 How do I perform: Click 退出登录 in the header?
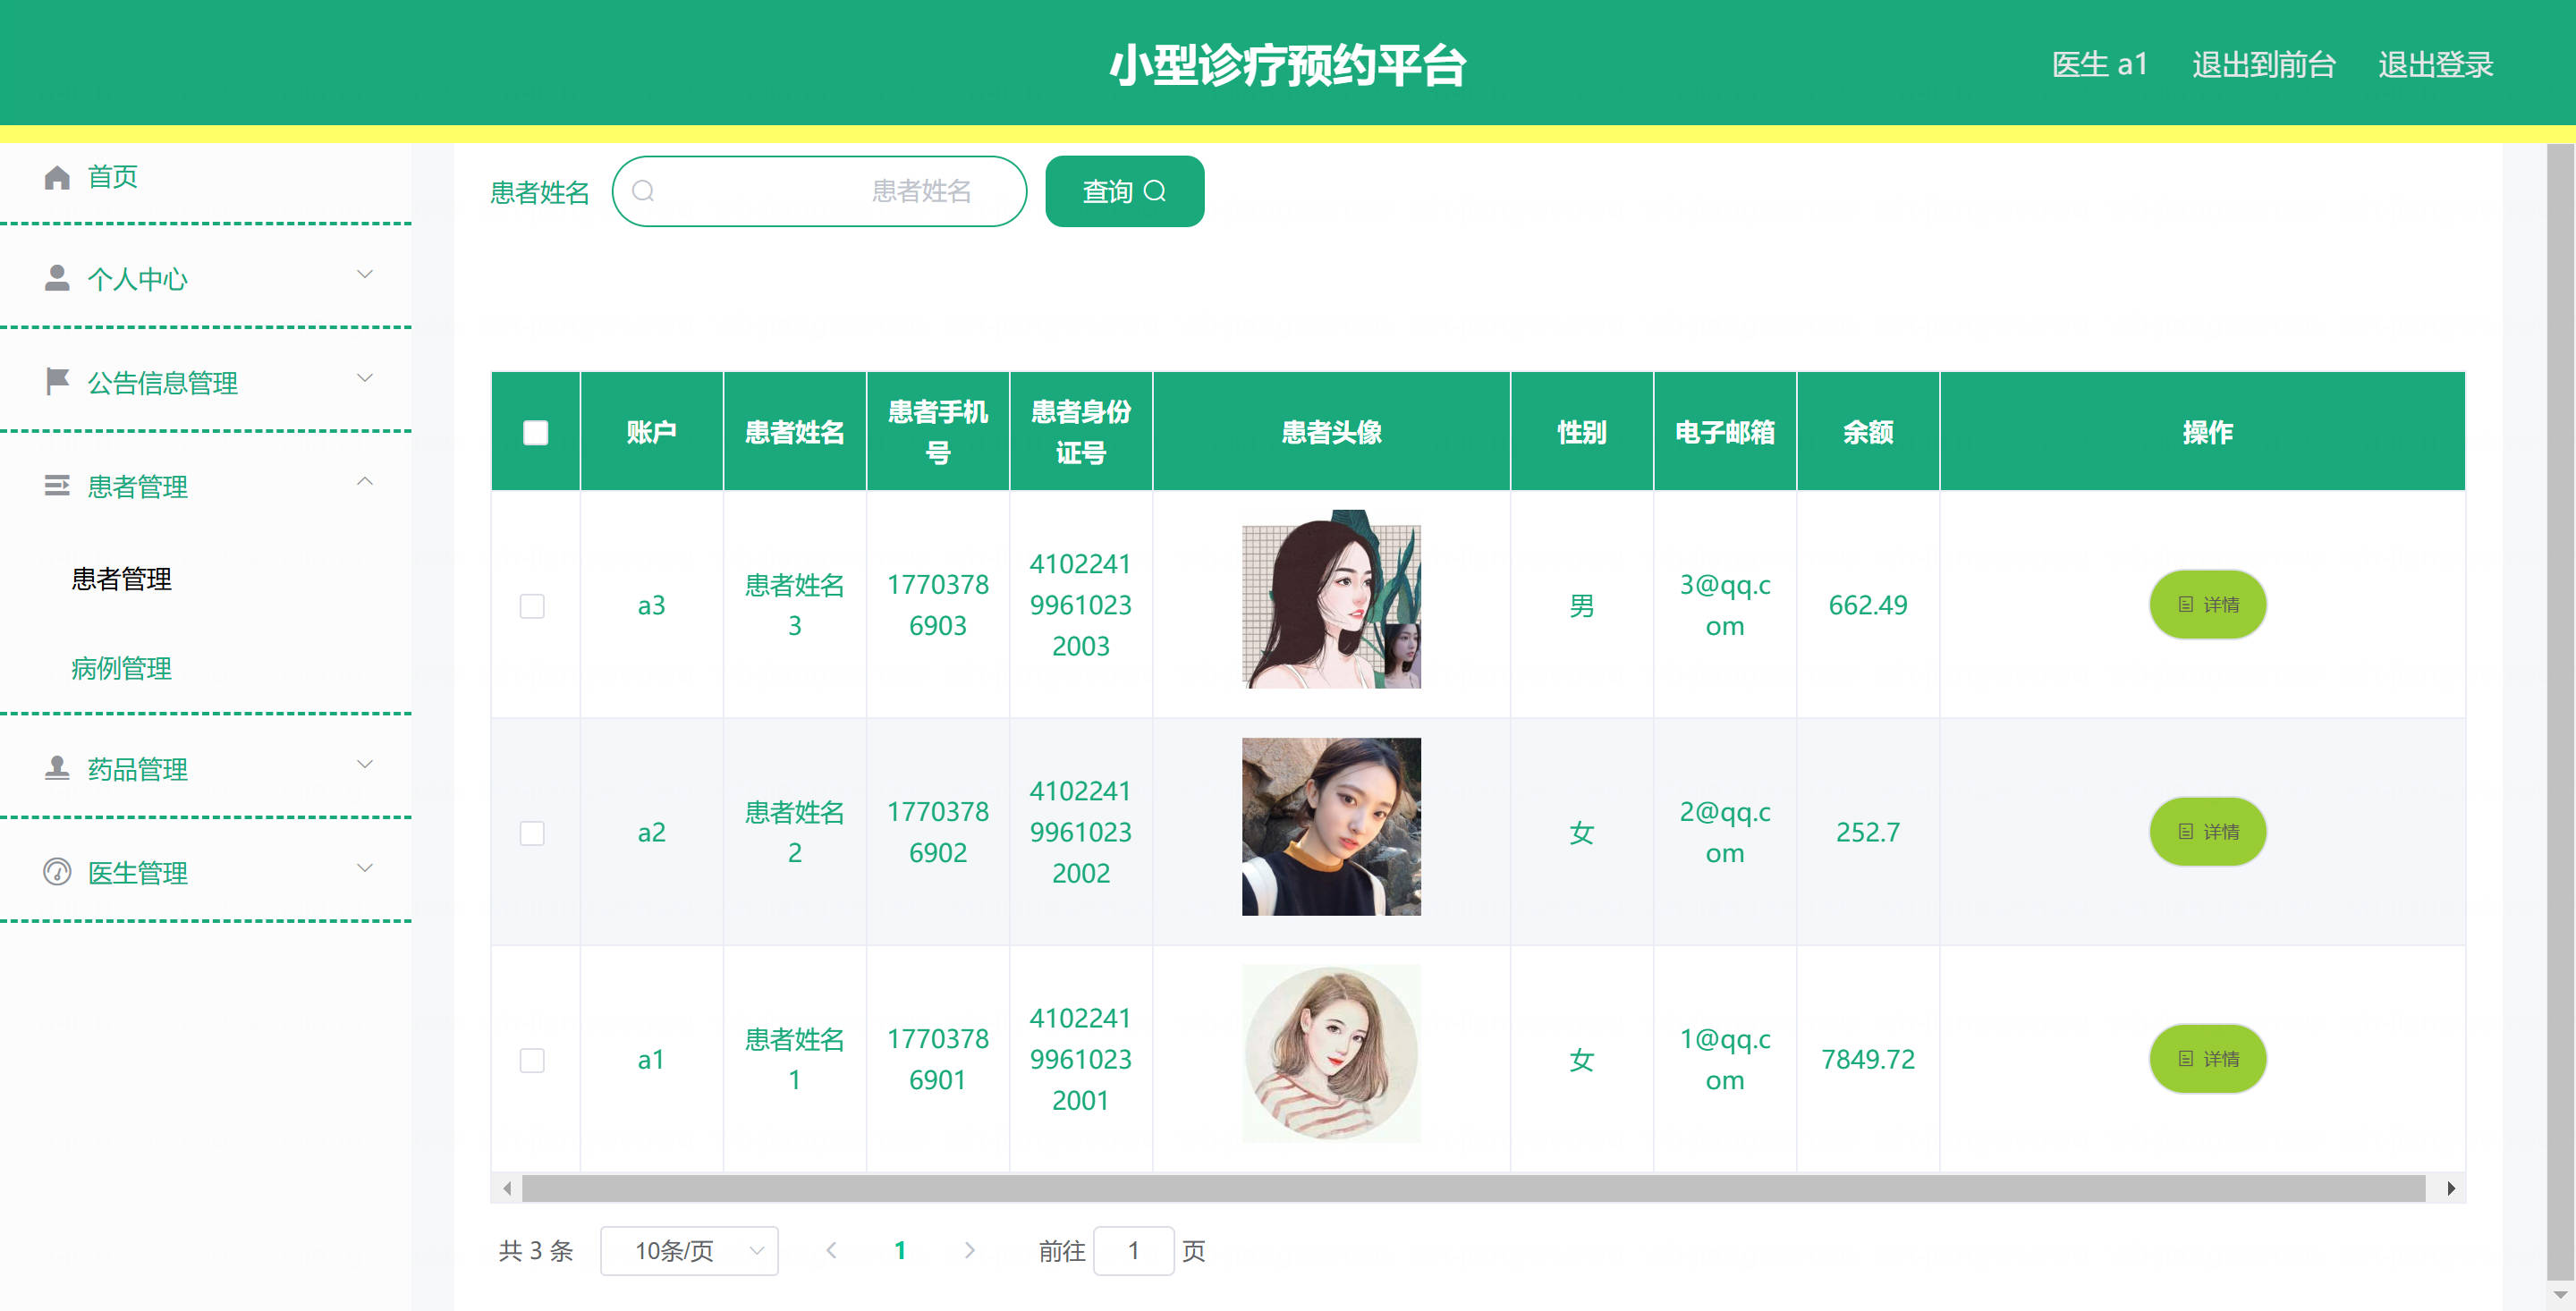click(x=2435, y=65)
